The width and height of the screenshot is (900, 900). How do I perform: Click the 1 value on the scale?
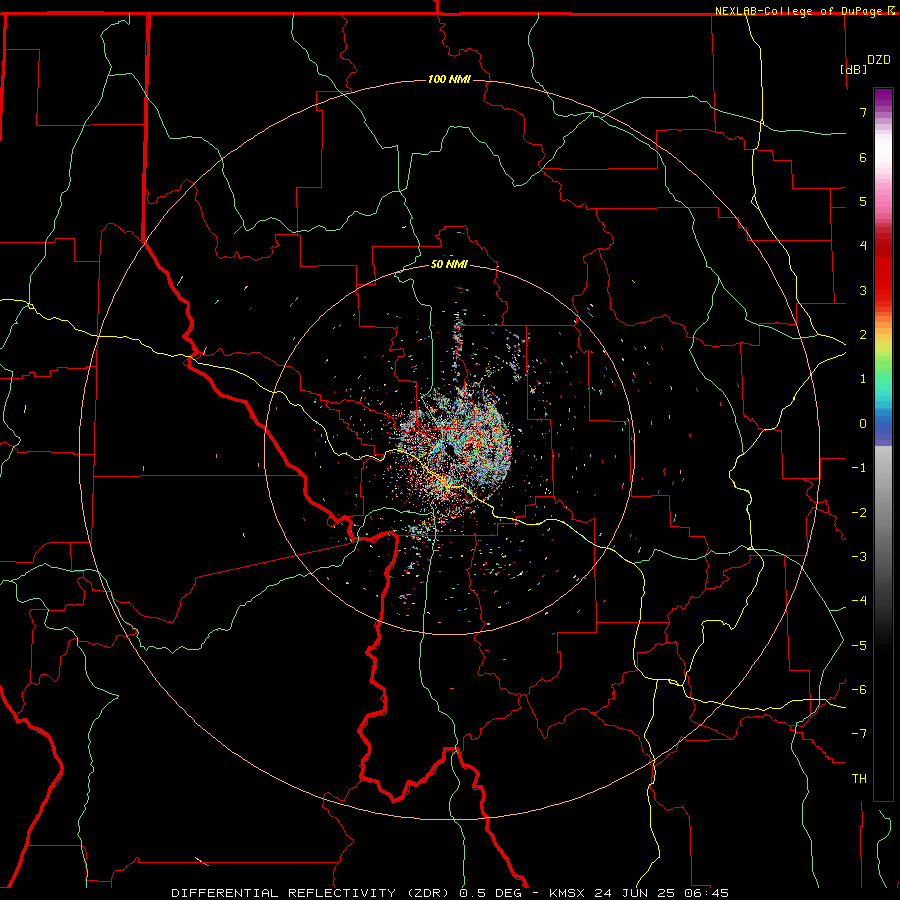tap(863, 379)
